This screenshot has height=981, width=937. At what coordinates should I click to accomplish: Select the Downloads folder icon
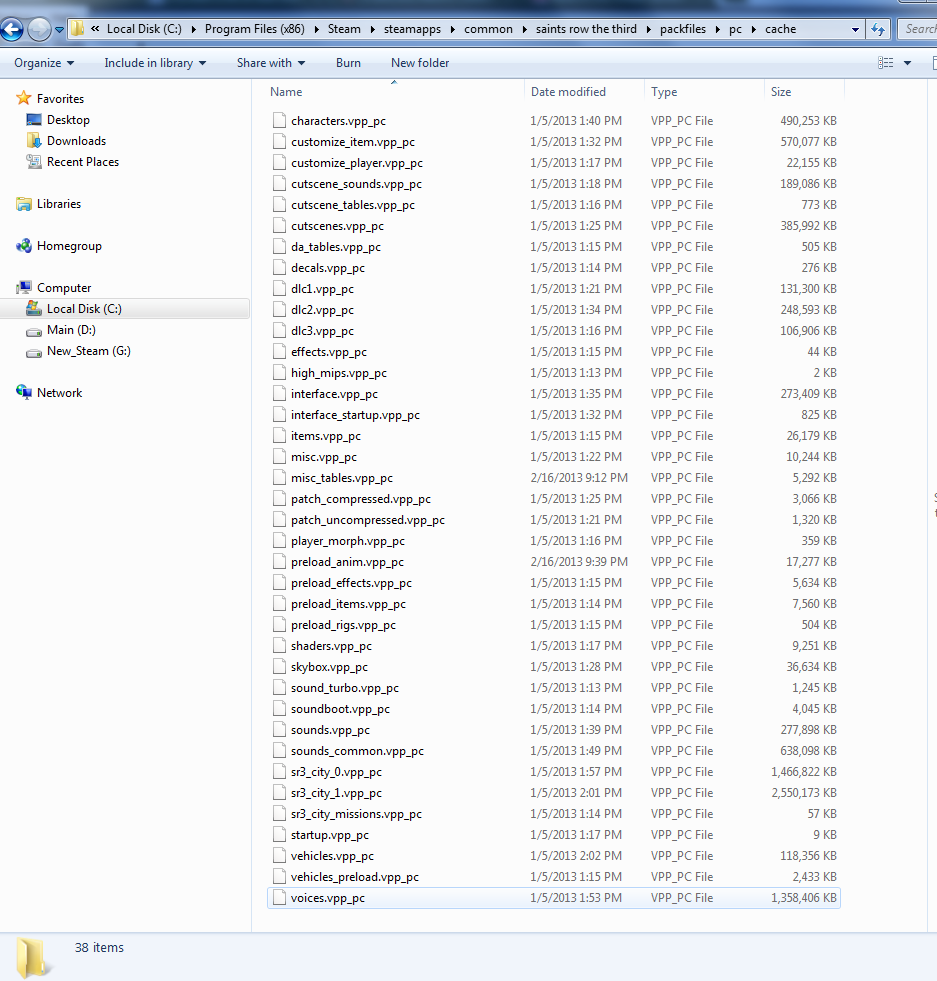pos(34,141)
